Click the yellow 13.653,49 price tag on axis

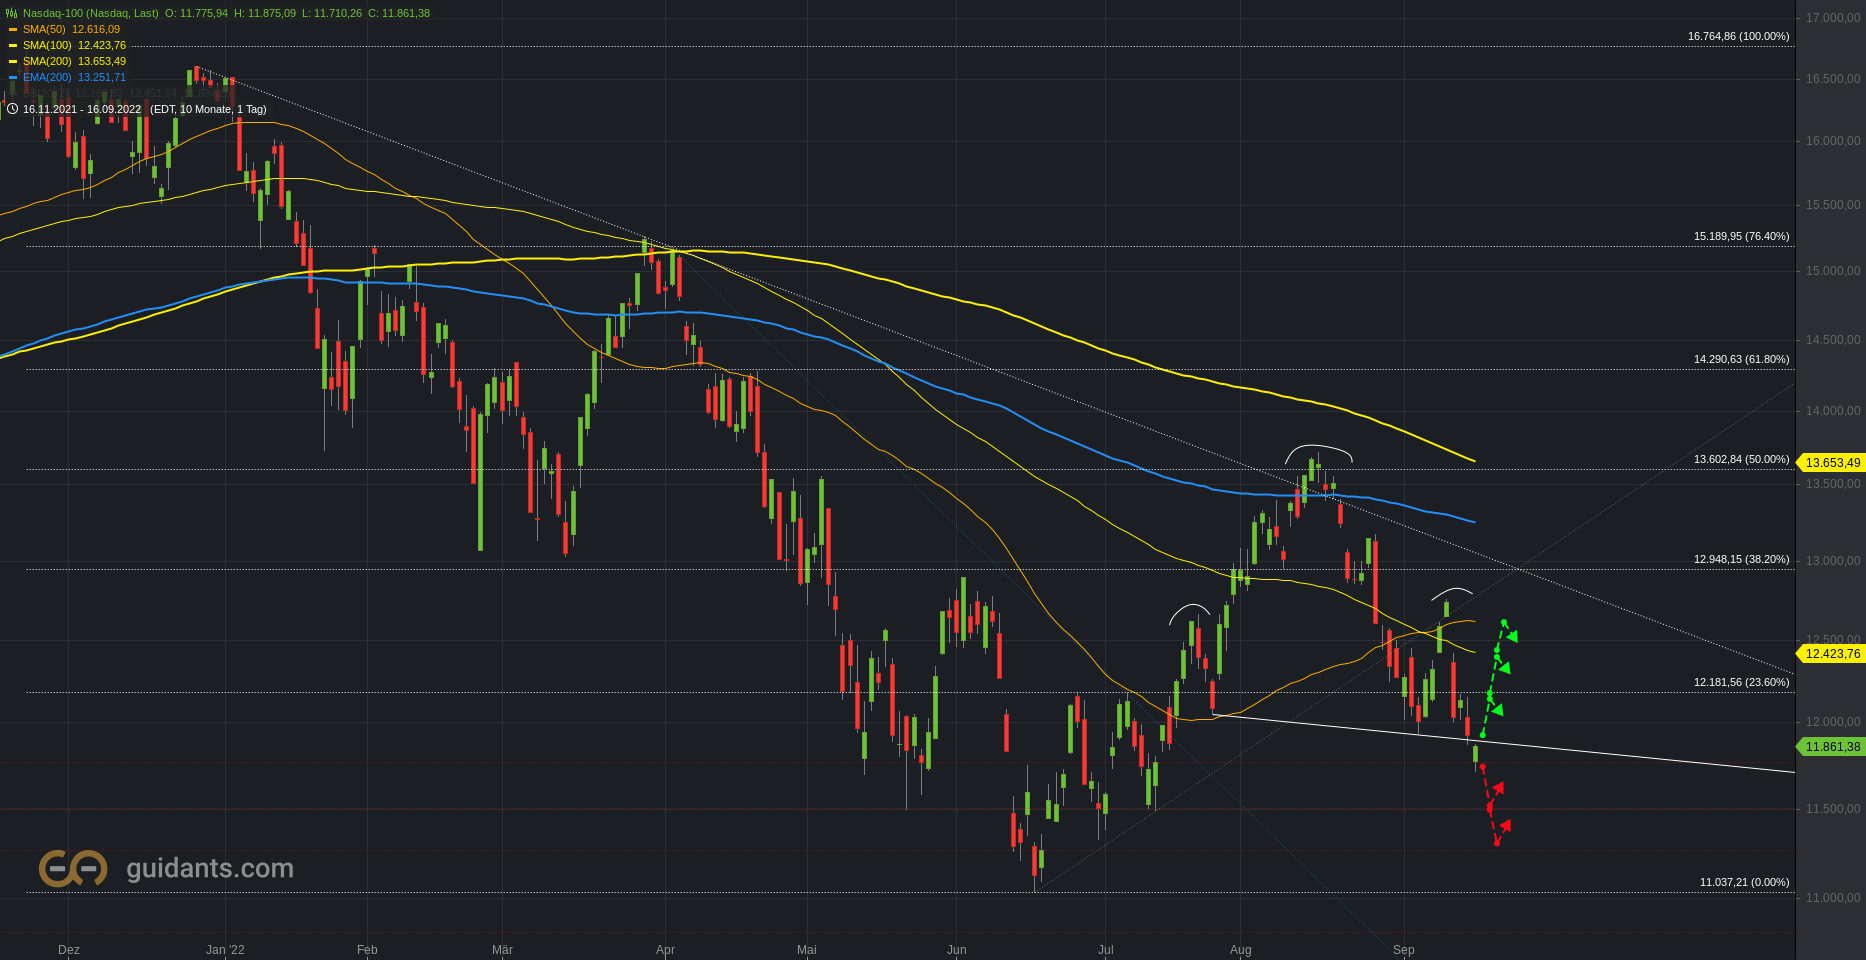[x=1832, y=463]
